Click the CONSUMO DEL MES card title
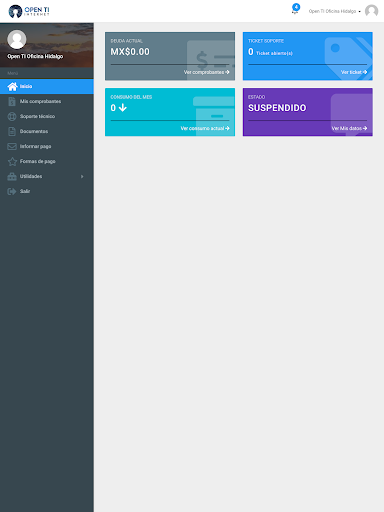 [x=131, y=97]
